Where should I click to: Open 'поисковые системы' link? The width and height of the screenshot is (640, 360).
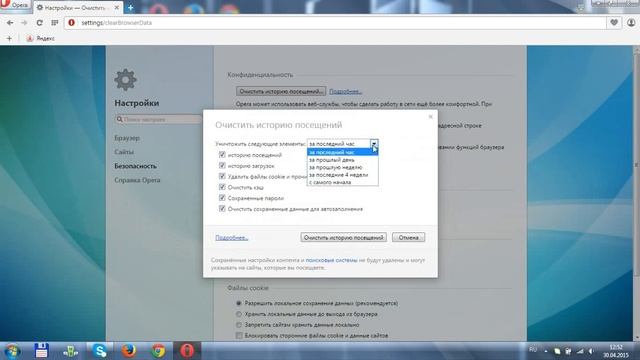(331, 260)
